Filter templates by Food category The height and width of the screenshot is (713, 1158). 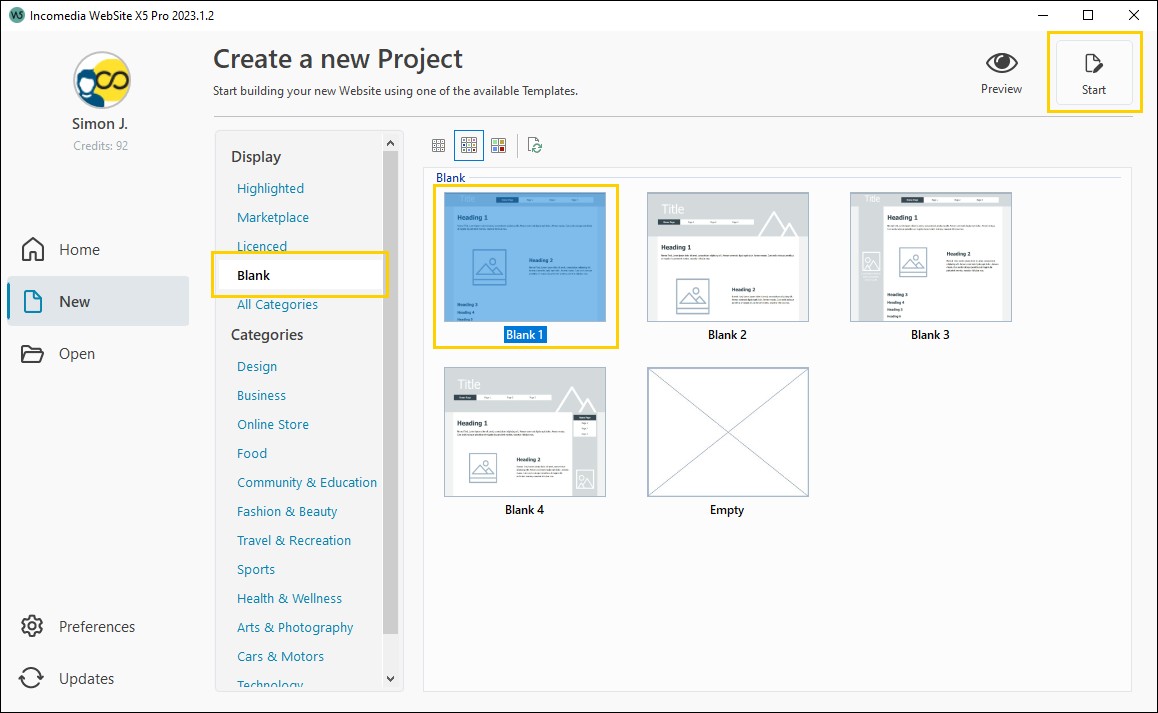coord(251,453)
